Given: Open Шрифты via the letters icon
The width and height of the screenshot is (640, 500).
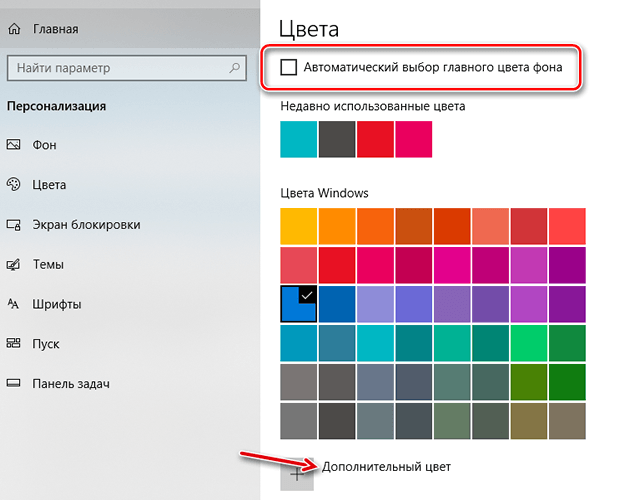Looking at the screenshot, I should (x=13, y=304).
